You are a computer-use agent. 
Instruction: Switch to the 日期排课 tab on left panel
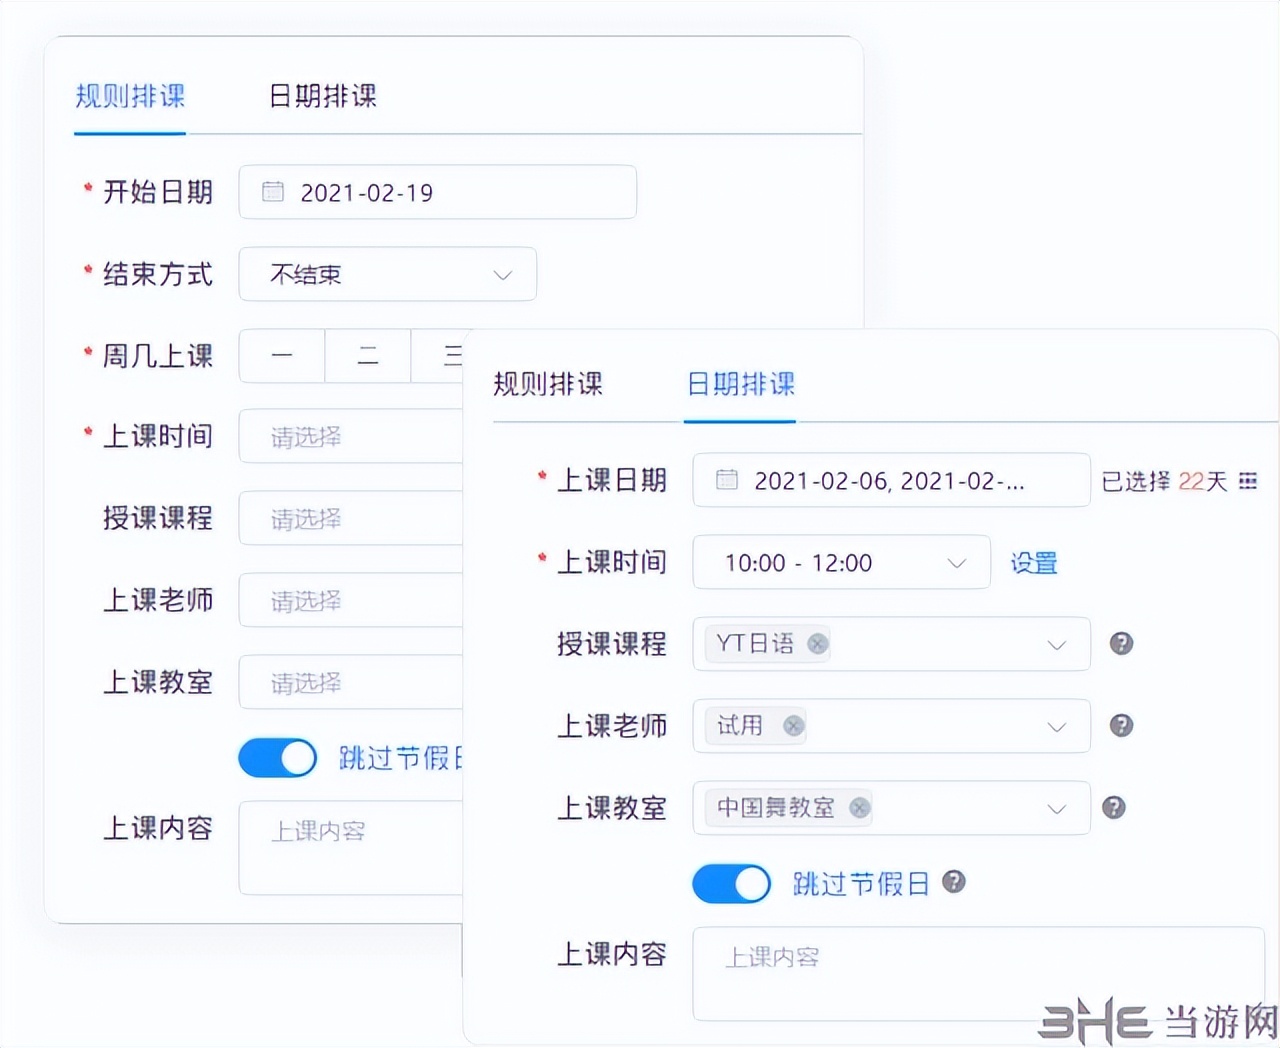(320, 96)
